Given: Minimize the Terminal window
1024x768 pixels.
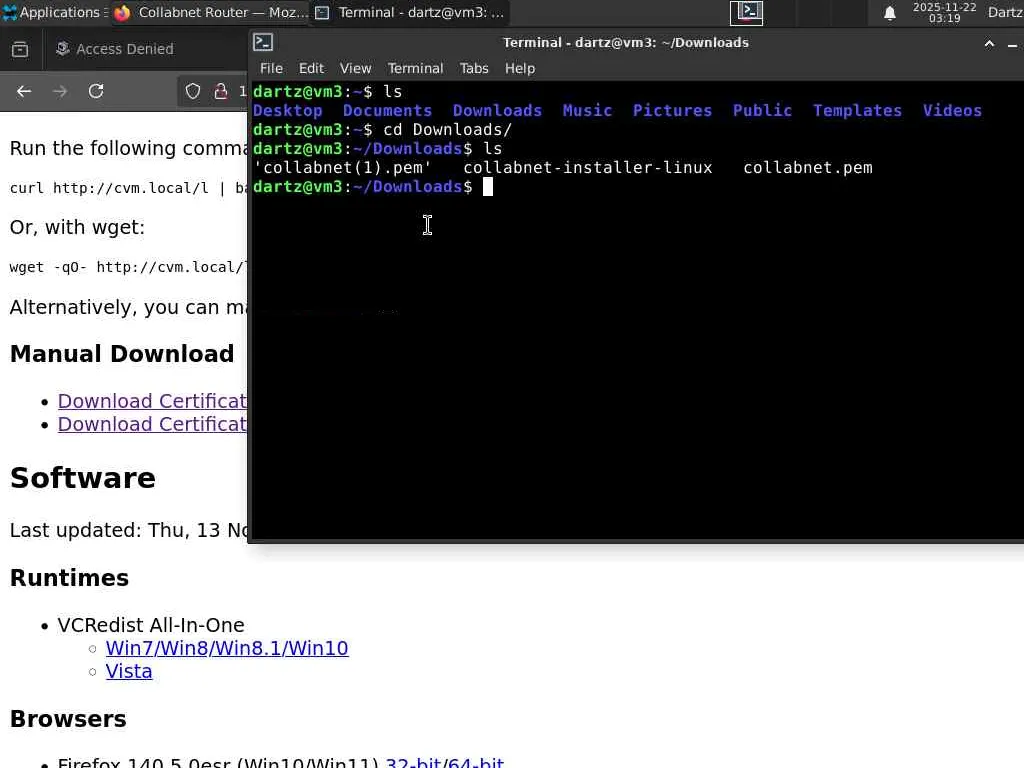Looking at the screenshot, I should pos(1012,44).
